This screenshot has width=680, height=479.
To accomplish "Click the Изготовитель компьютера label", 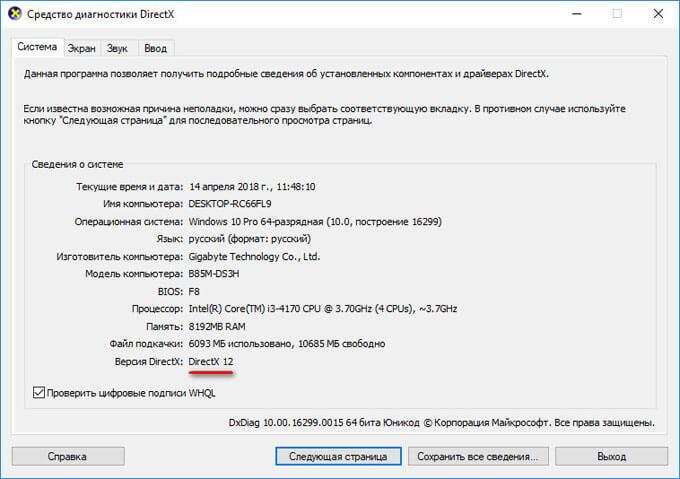I will (x=120, y=257).
